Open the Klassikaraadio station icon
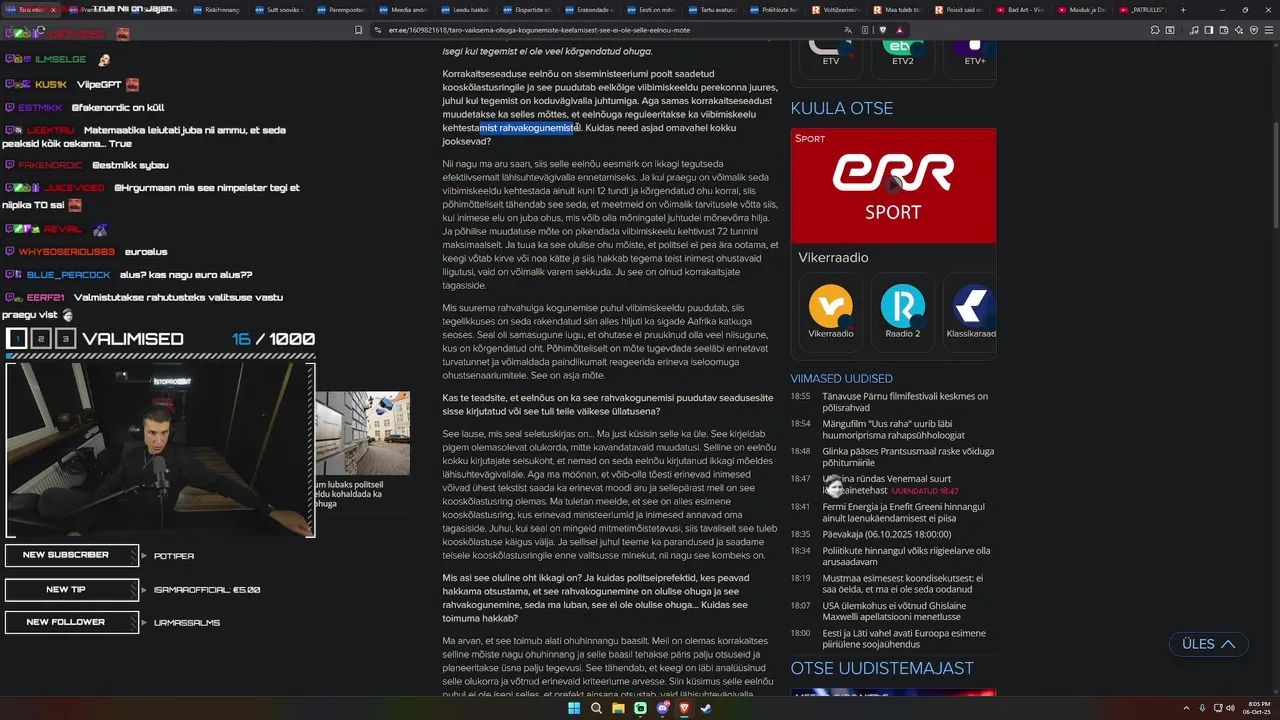 [972, 306]
